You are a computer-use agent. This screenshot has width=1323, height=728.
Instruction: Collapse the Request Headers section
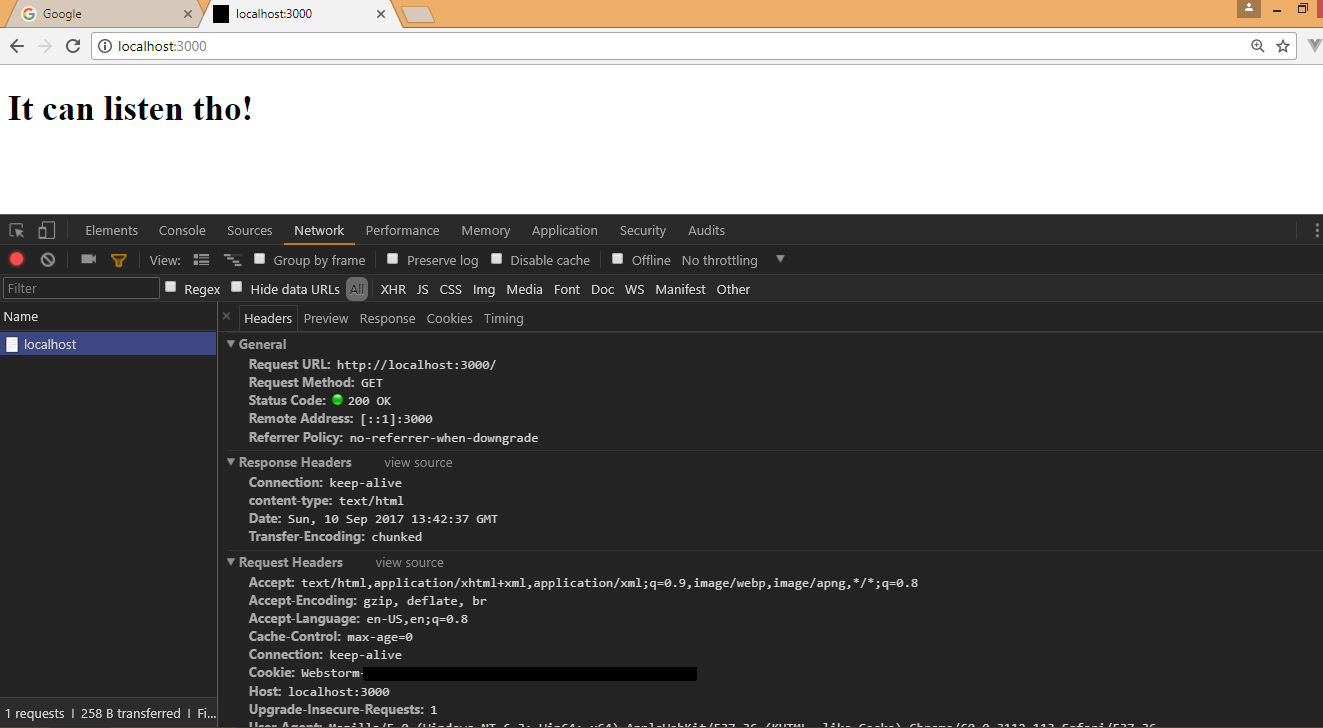231,562
